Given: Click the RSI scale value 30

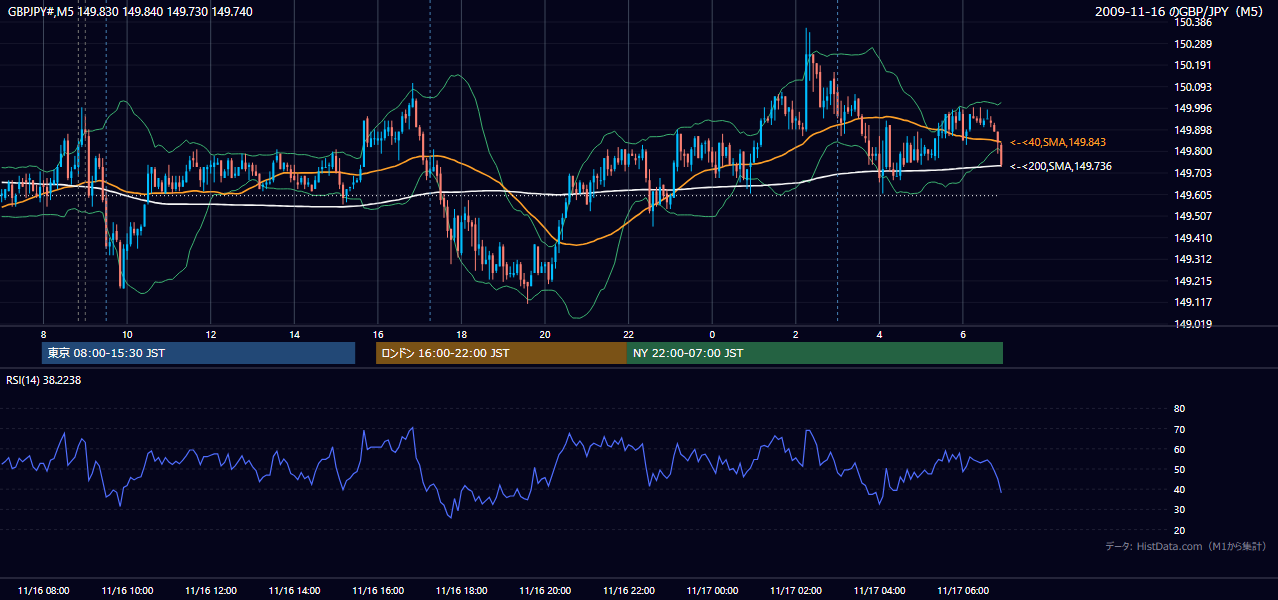Looking at the screenshot, I should [1179, 510].
